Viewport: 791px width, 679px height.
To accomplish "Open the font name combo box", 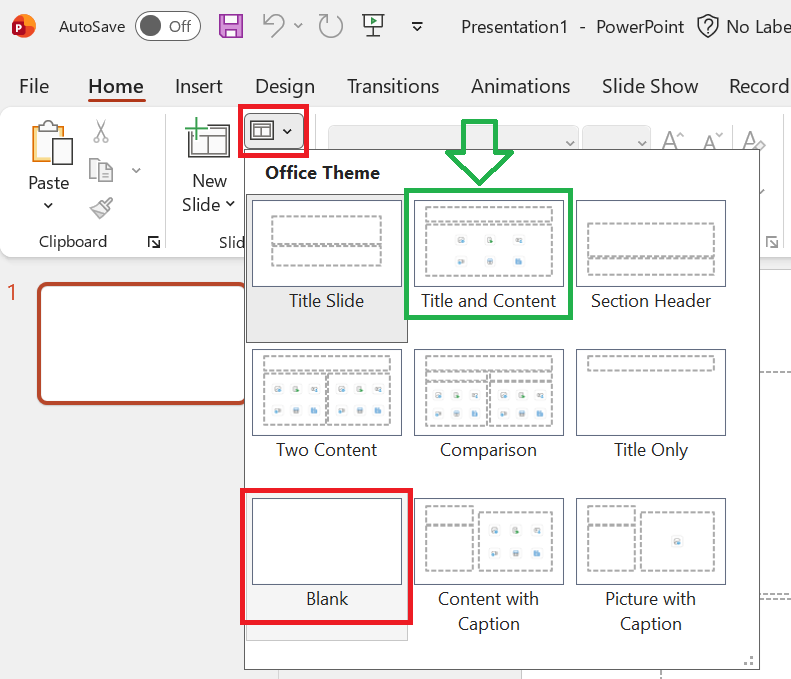I will coord(453,137).
